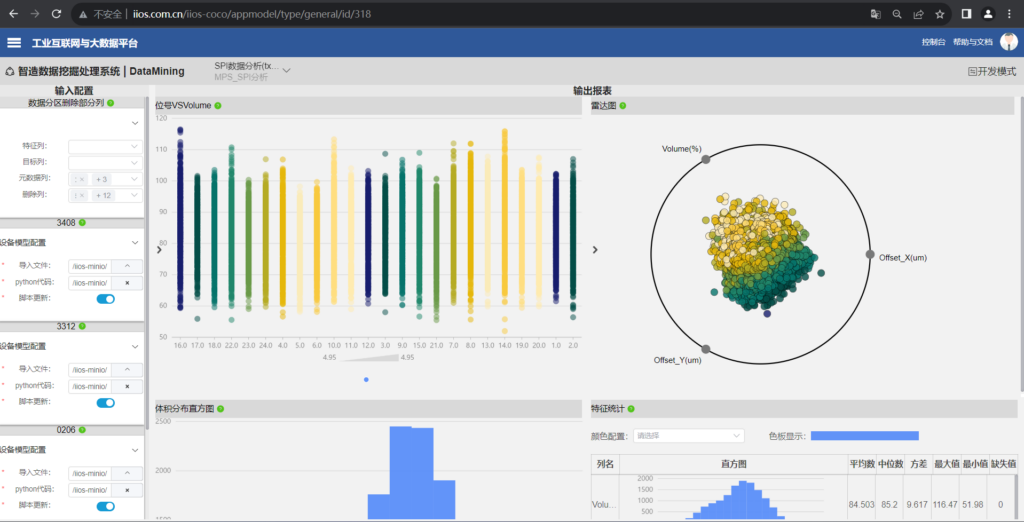This screenshot has width=1024, height=522.
Task: Remove first tag in 元数据列 field
Action: (80, 178)
